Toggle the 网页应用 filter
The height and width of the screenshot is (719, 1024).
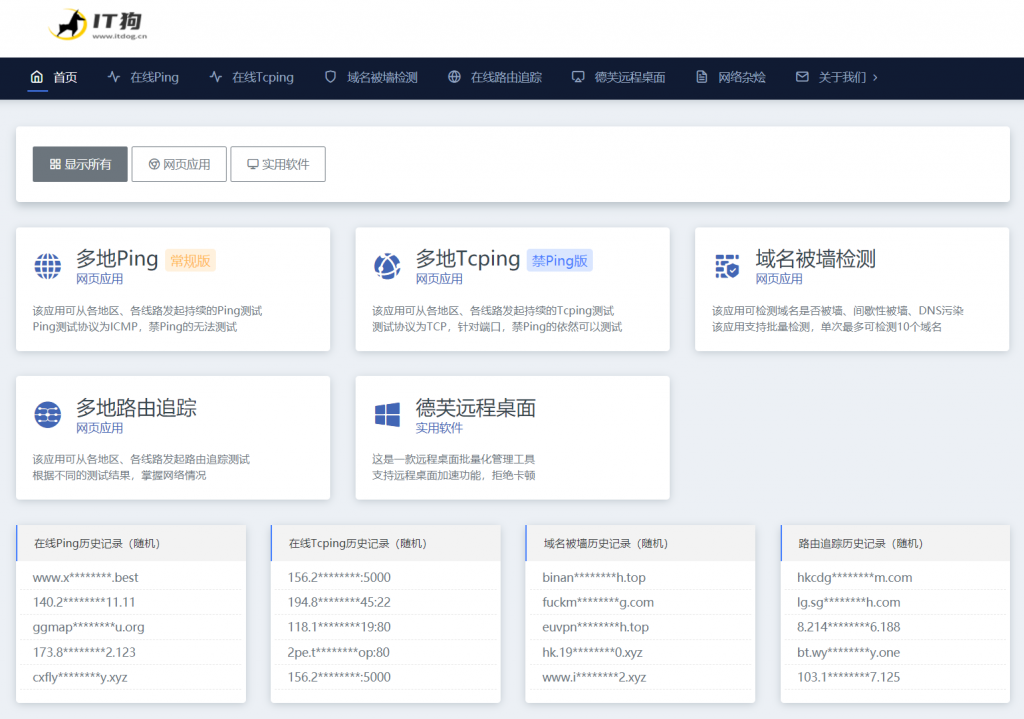click(x=178, y=164)
